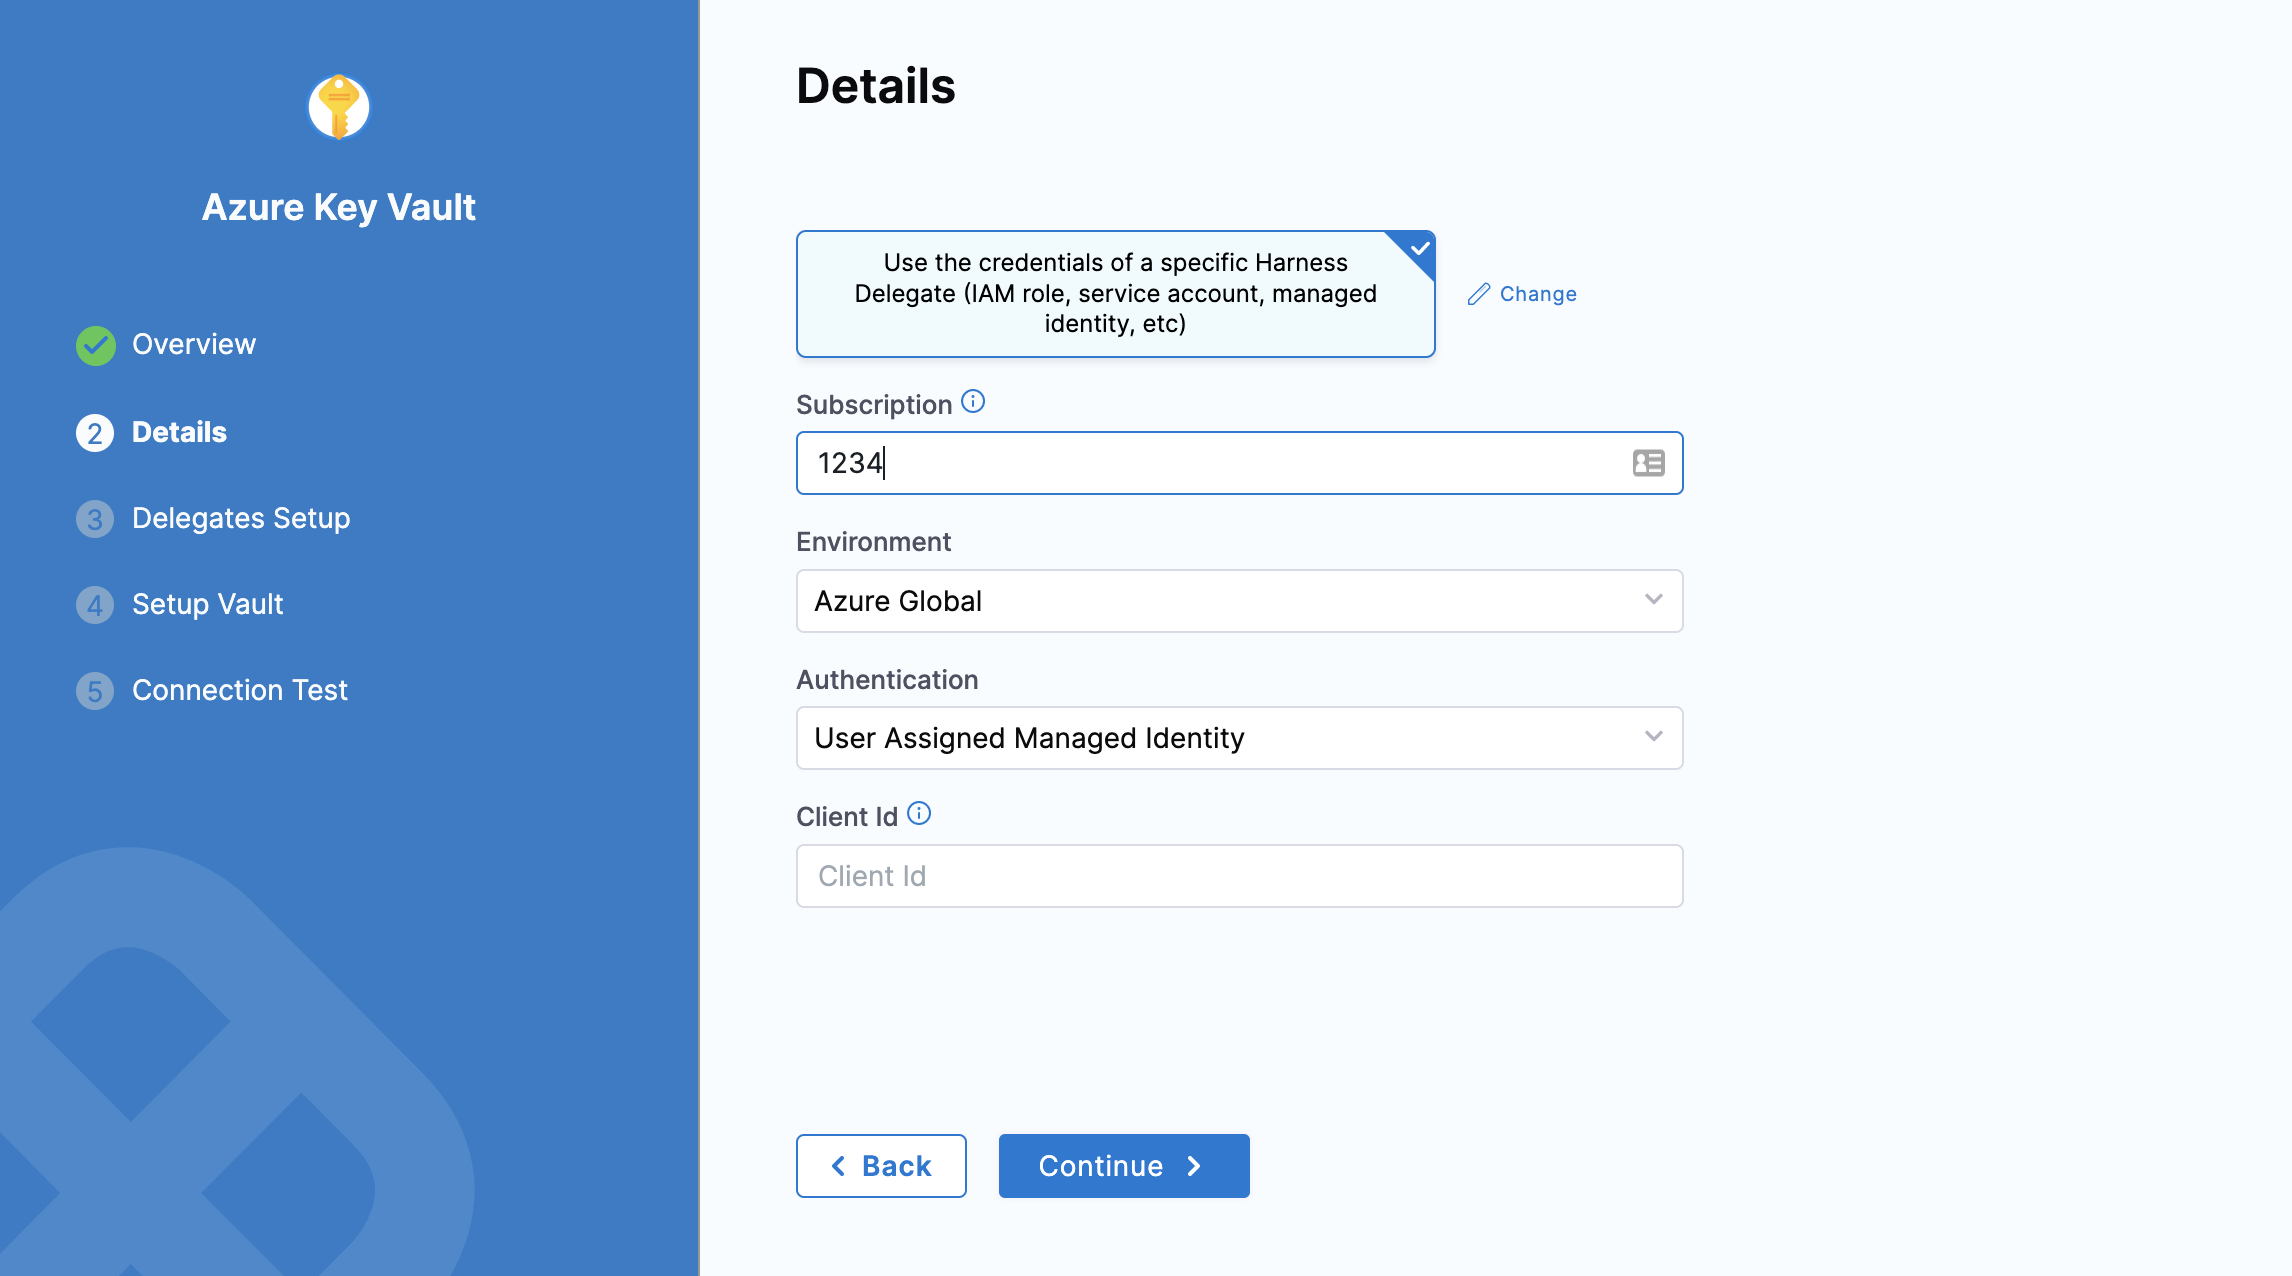This screenshot has width=2292, height=1276.
Task: Open the Authentication dropdown
Action: [x=1238, y=738]
